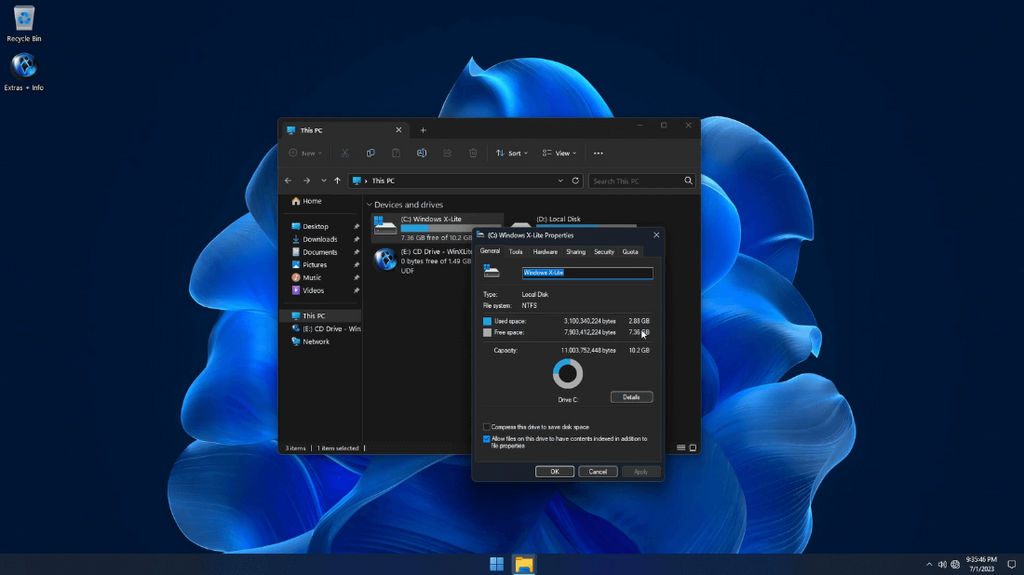Show hidden tray icons chevron
Viewport: 1024px width, 575px height.
pos(929,565)
